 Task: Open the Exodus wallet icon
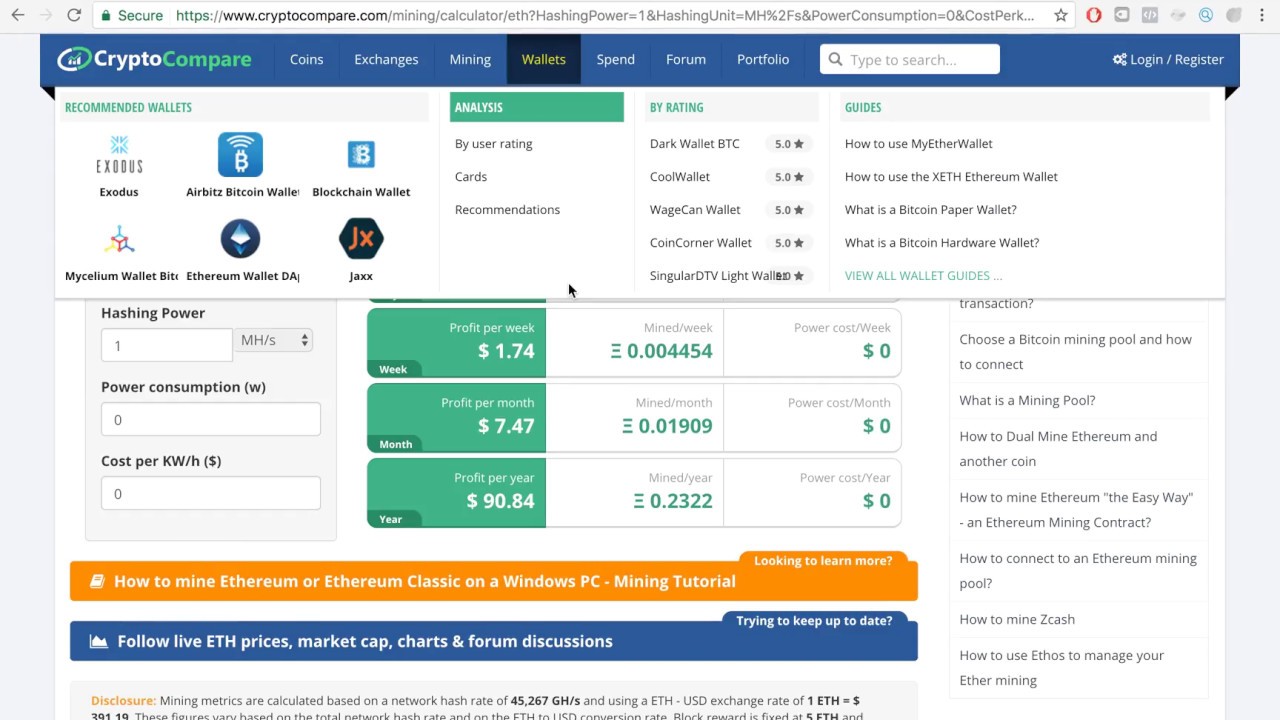[x=119, y=155]
